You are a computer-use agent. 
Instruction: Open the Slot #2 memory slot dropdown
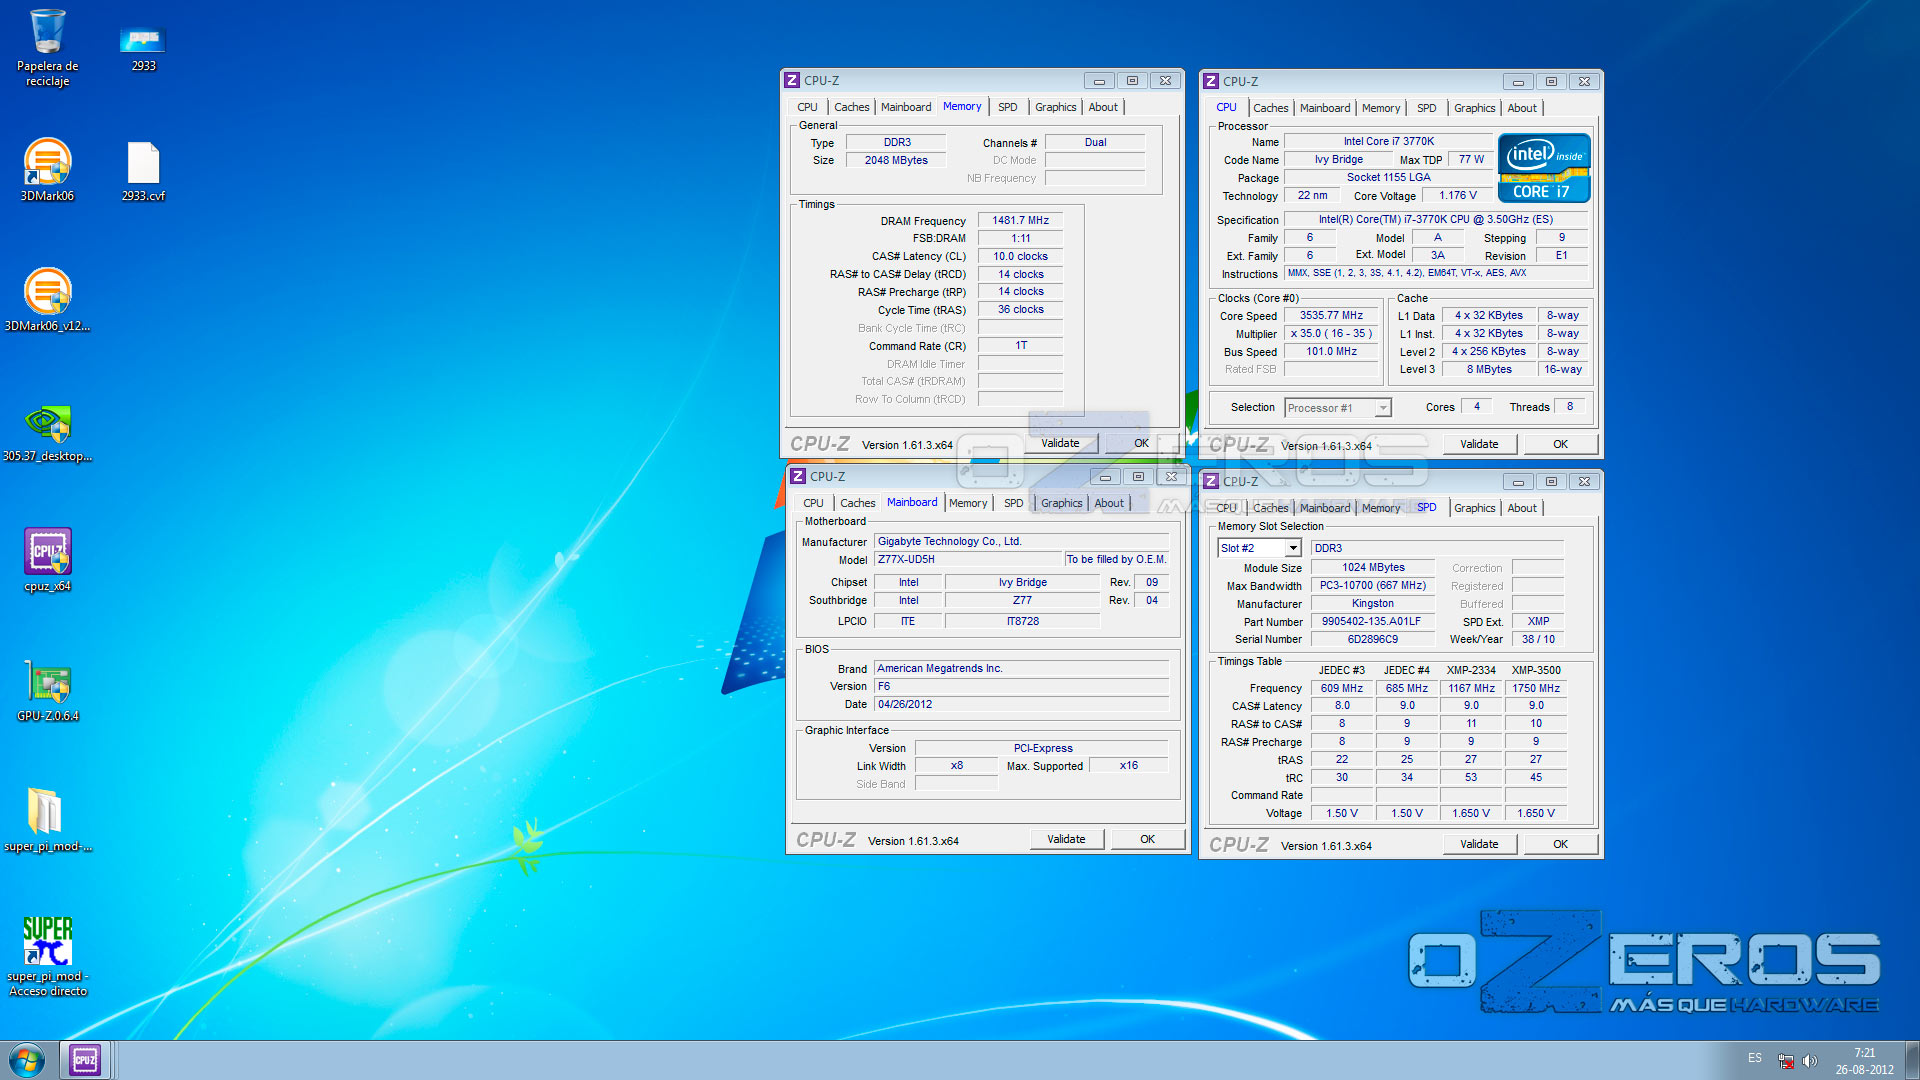coord(1293,548)
